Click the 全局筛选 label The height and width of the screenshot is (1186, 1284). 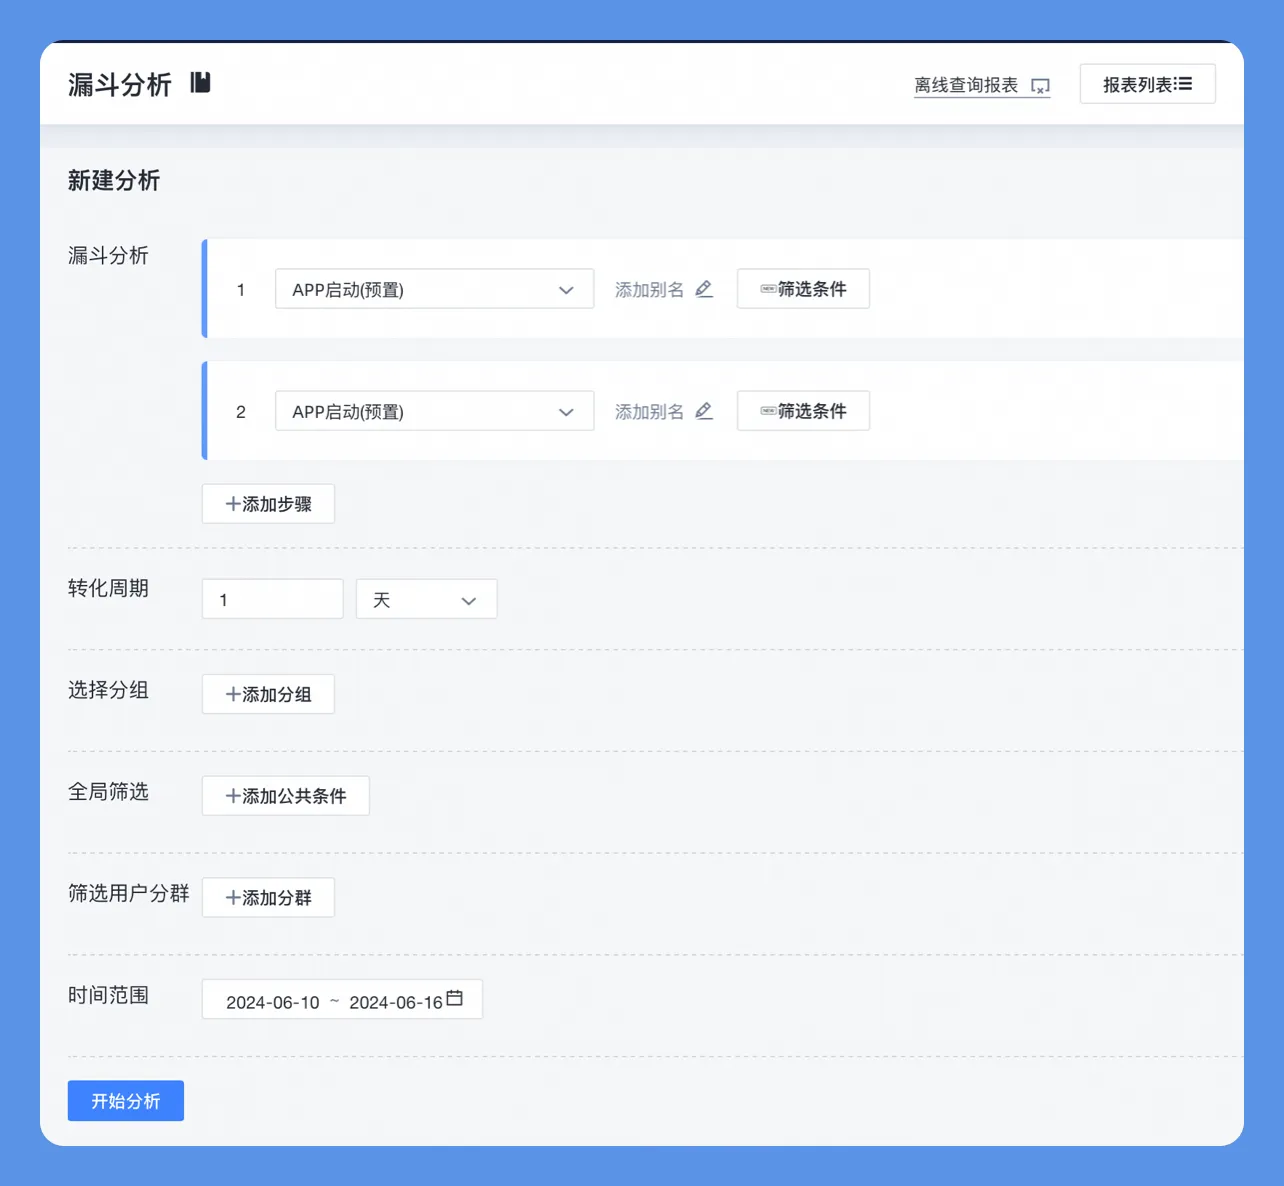coord(108,792)
